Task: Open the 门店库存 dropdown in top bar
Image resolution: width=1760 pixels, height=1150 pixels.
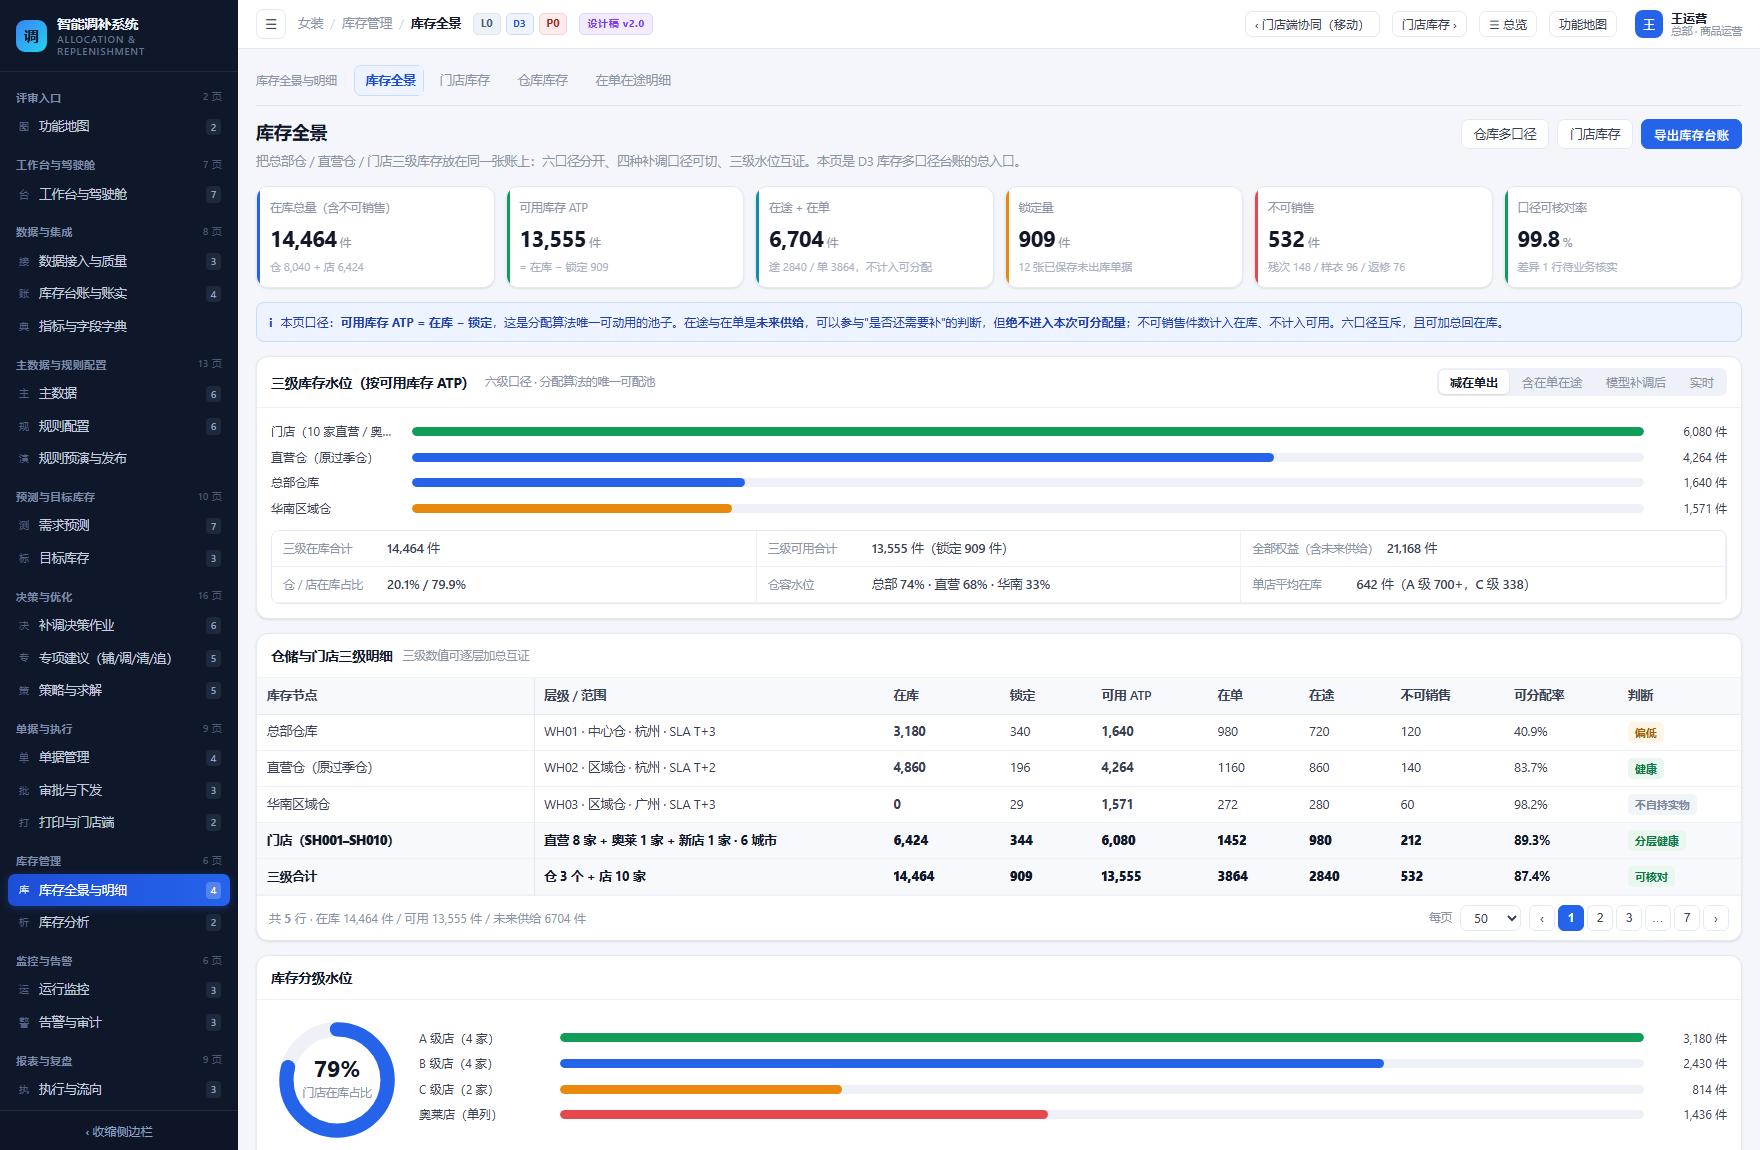Action: click(x=1429, y=24)
